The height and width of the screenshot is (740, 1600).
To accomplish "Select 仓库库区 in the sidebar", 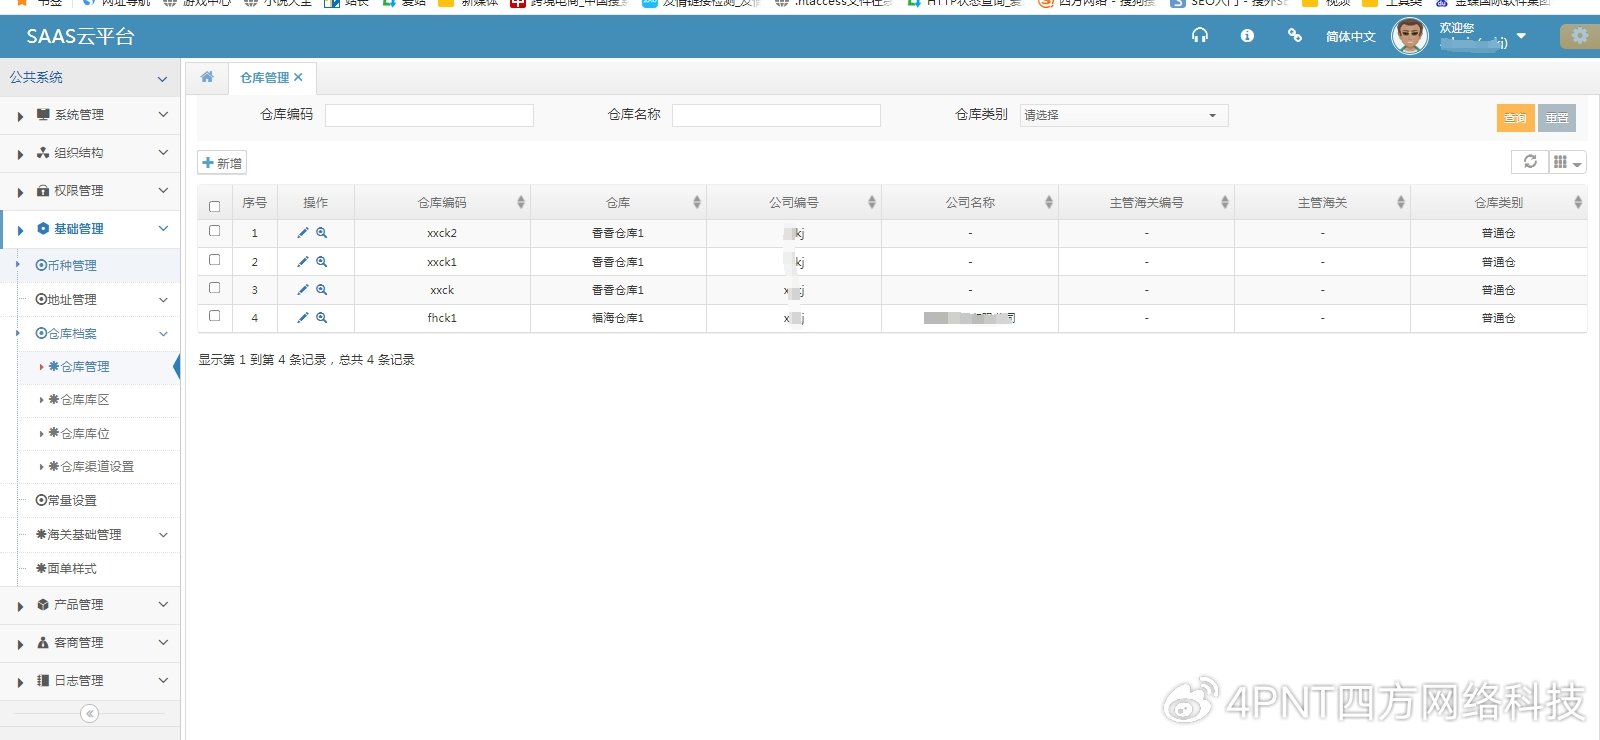I will 85,400.
